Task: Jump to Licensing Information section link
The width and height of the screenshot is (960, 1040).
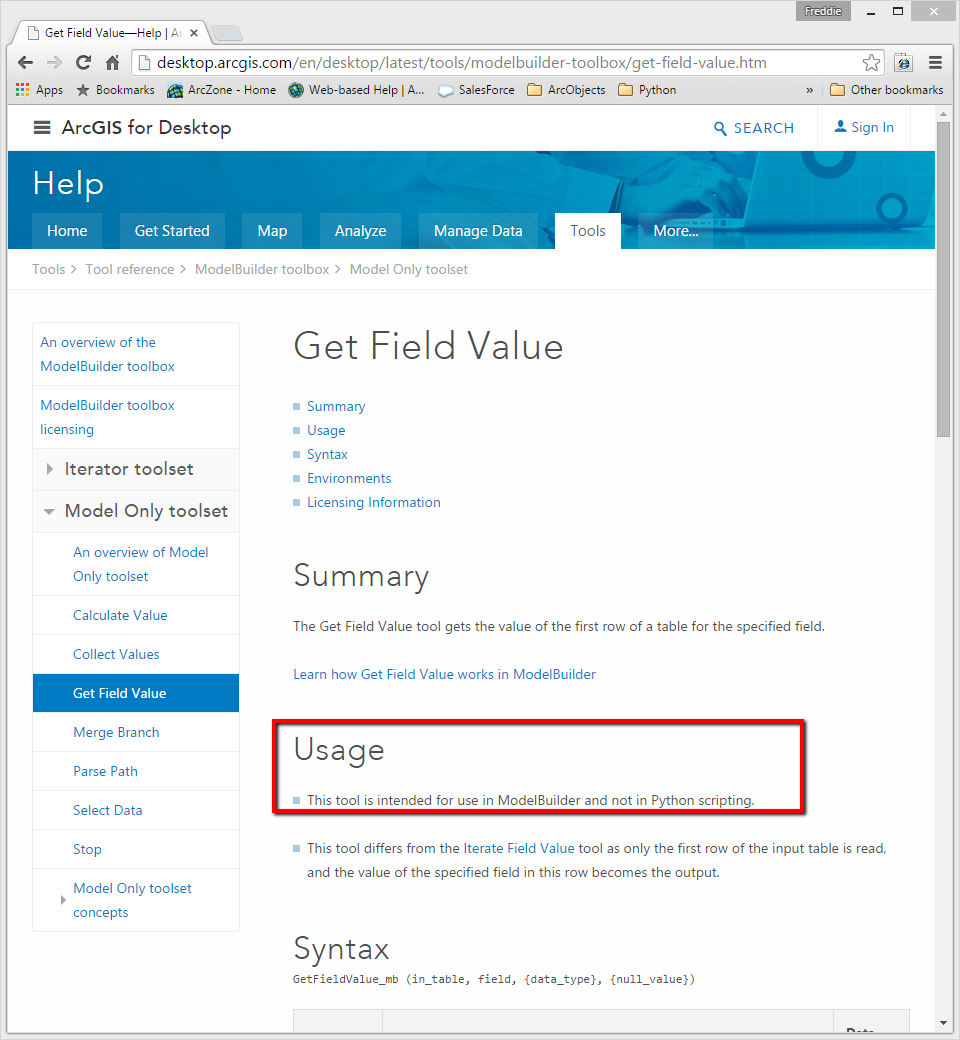Action: pos(374,502)
